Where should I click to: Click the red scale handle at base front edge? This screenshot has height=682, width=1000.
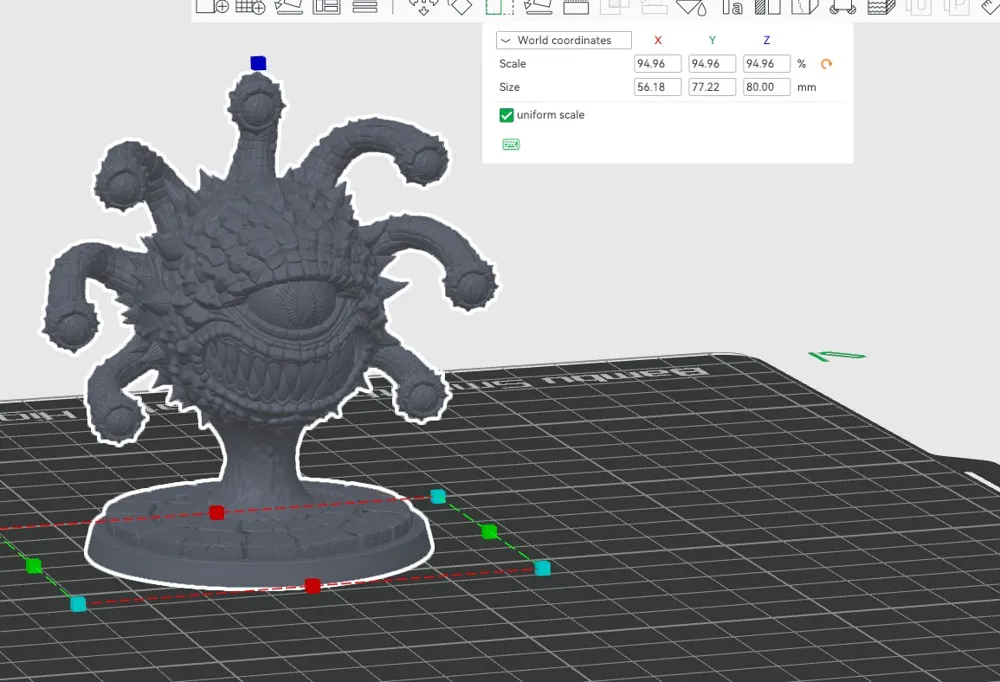pyautogui.click(x=312, y=586)
